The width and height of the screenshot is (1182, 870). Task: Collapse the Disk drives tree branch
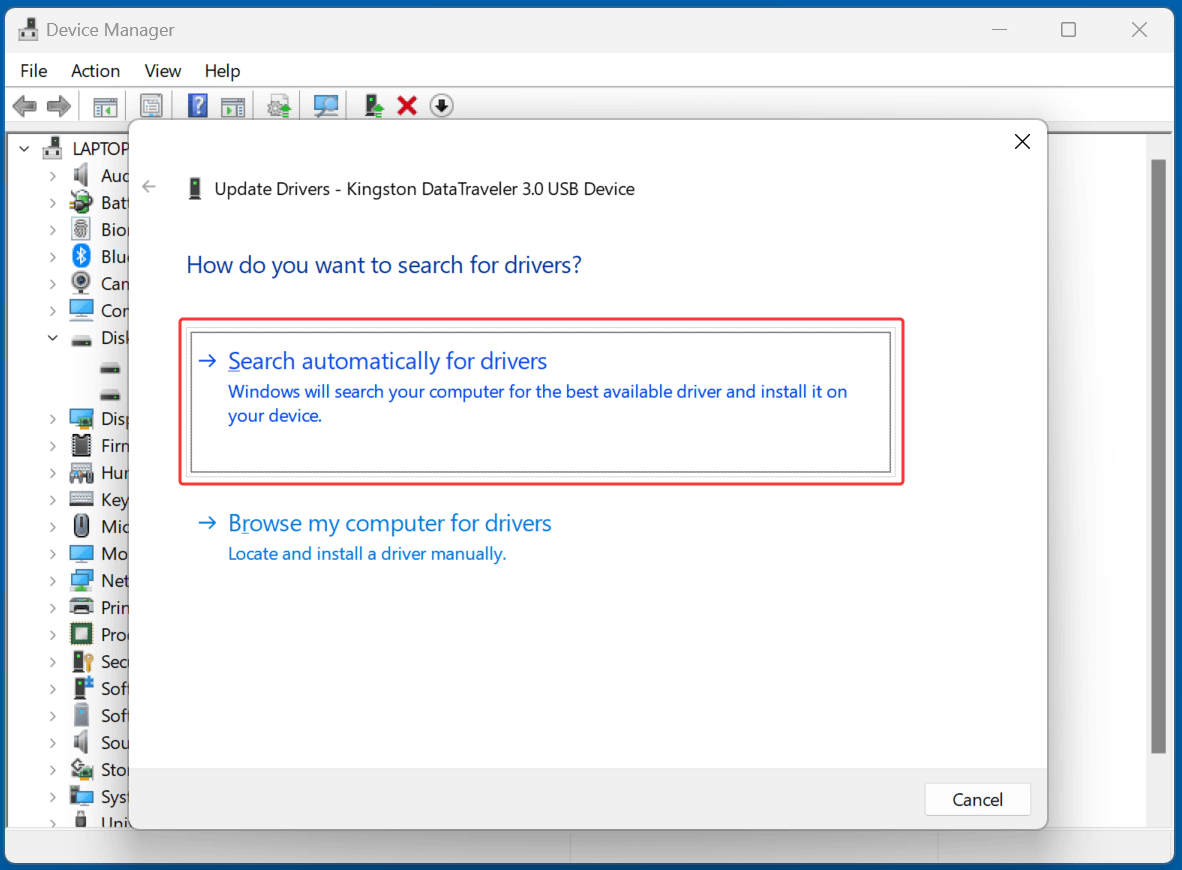point(53,337)
